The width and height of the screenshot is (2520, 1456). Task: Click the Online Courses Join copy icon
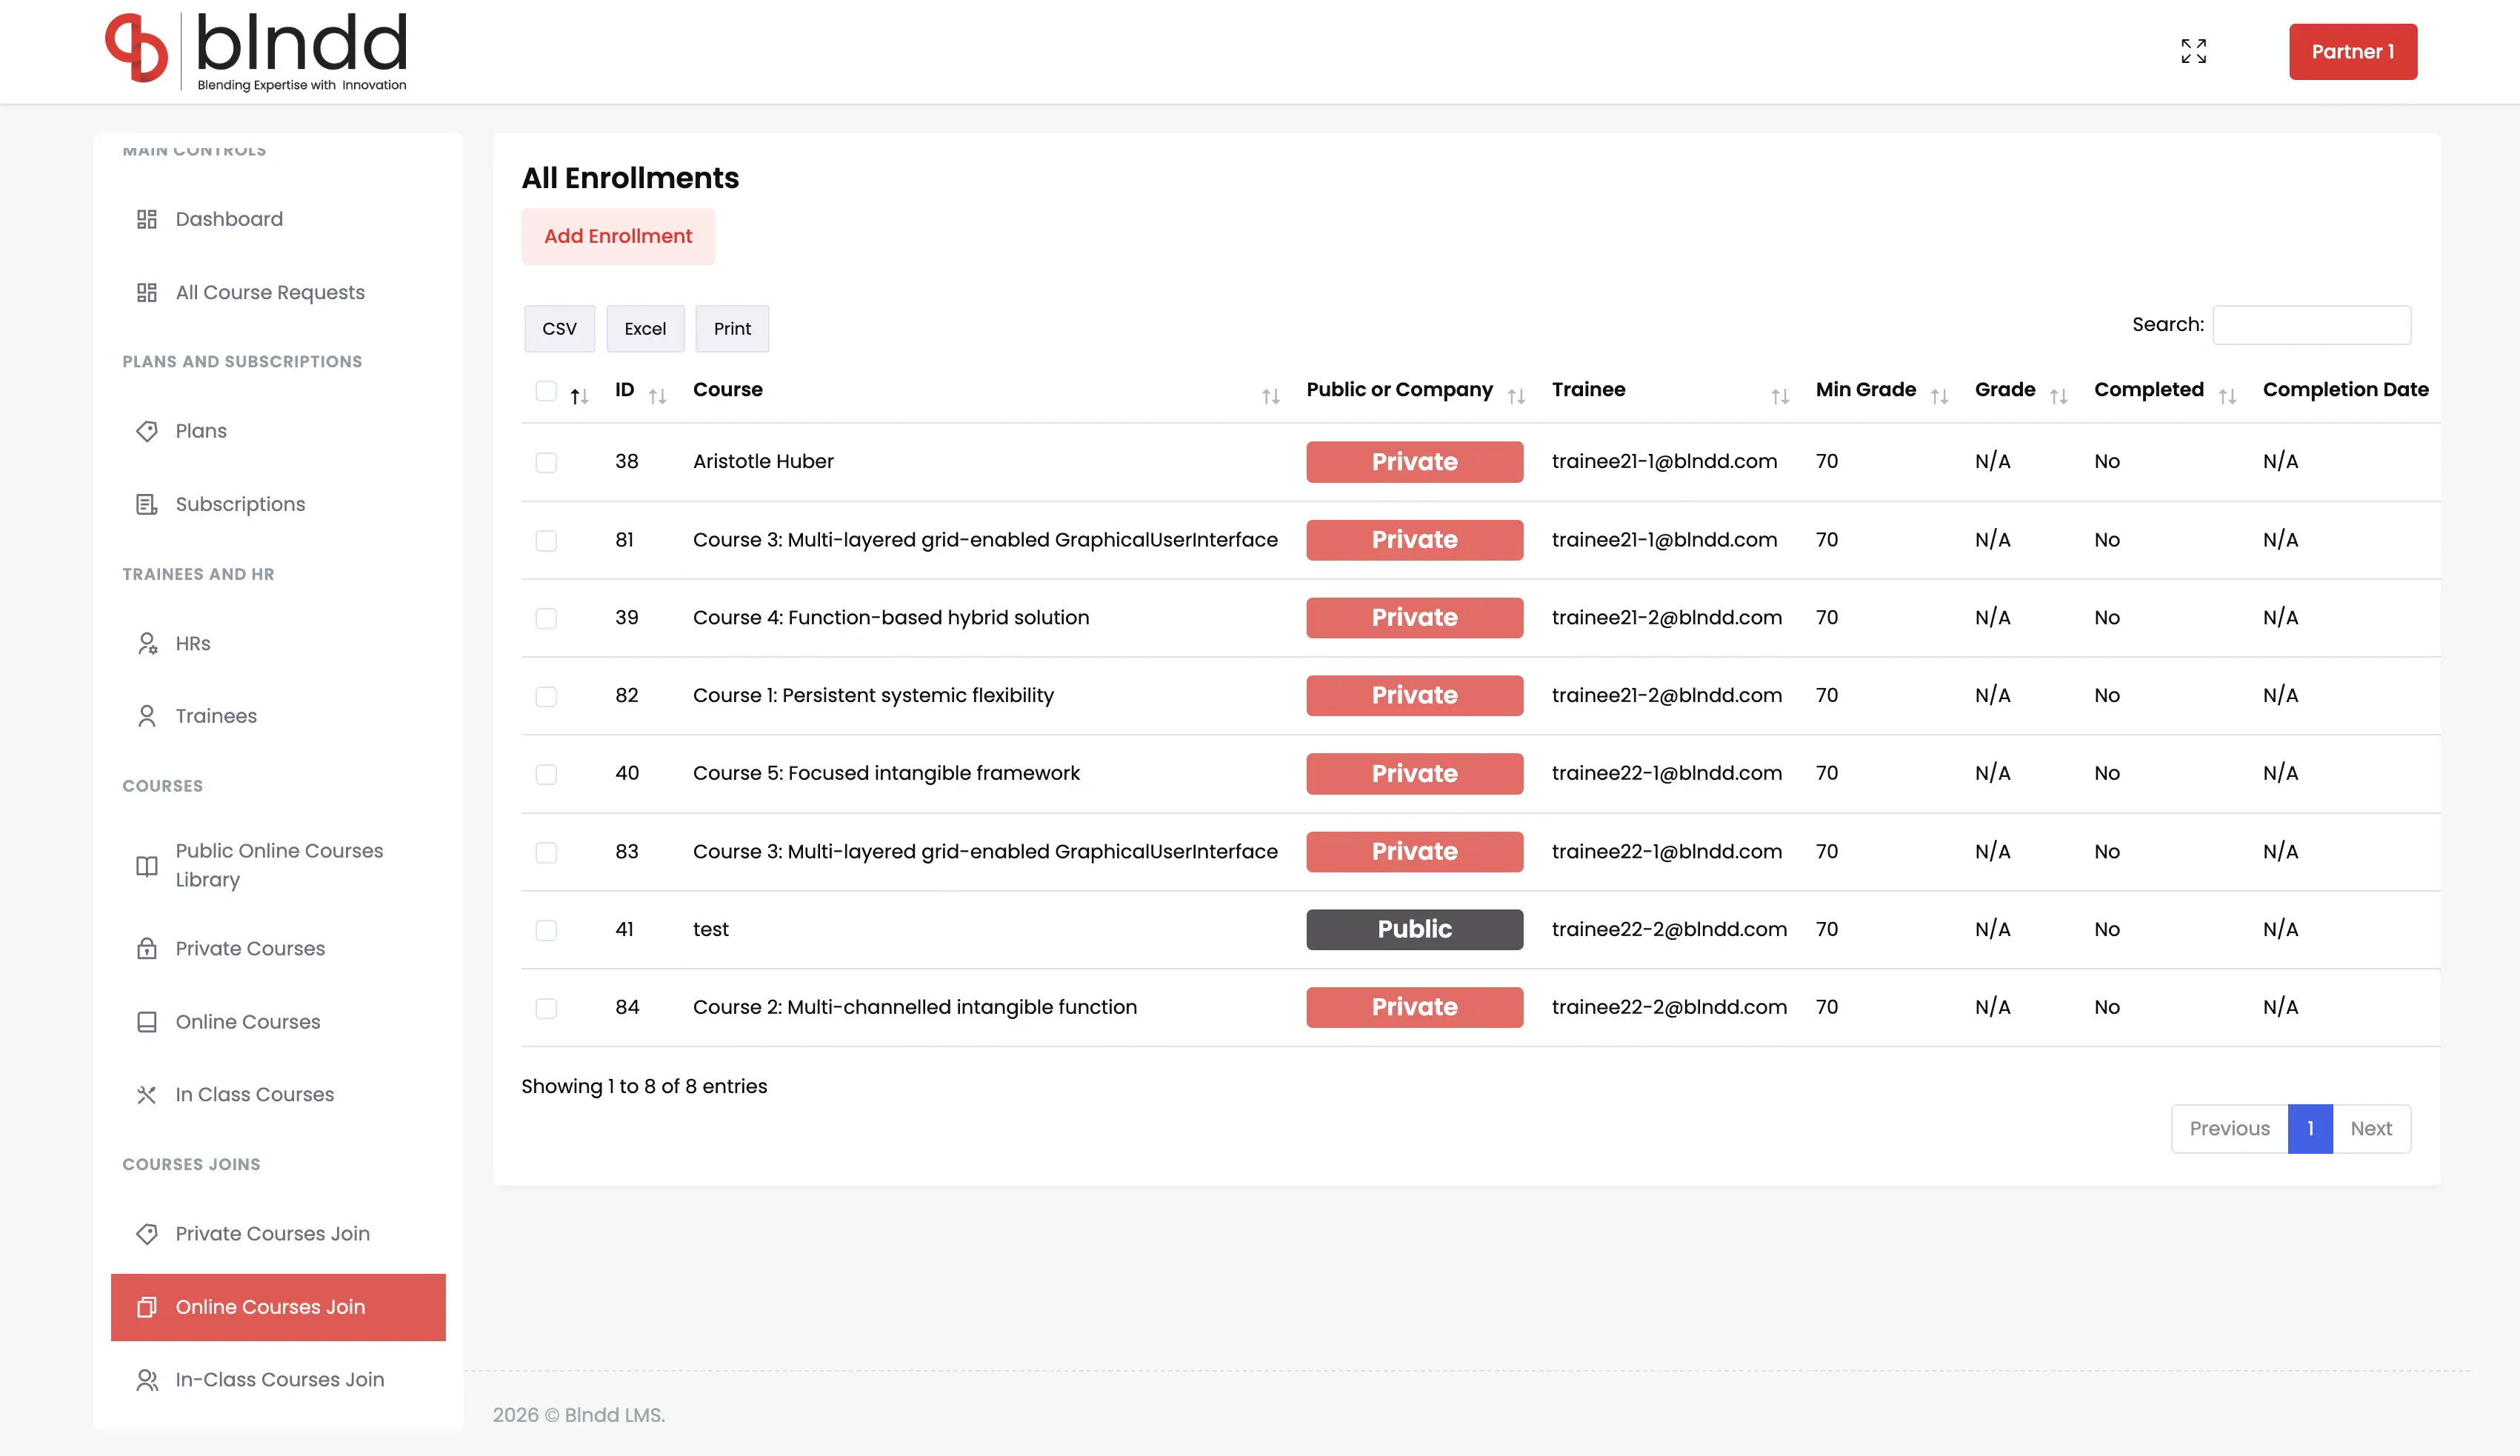point(147,1307)
